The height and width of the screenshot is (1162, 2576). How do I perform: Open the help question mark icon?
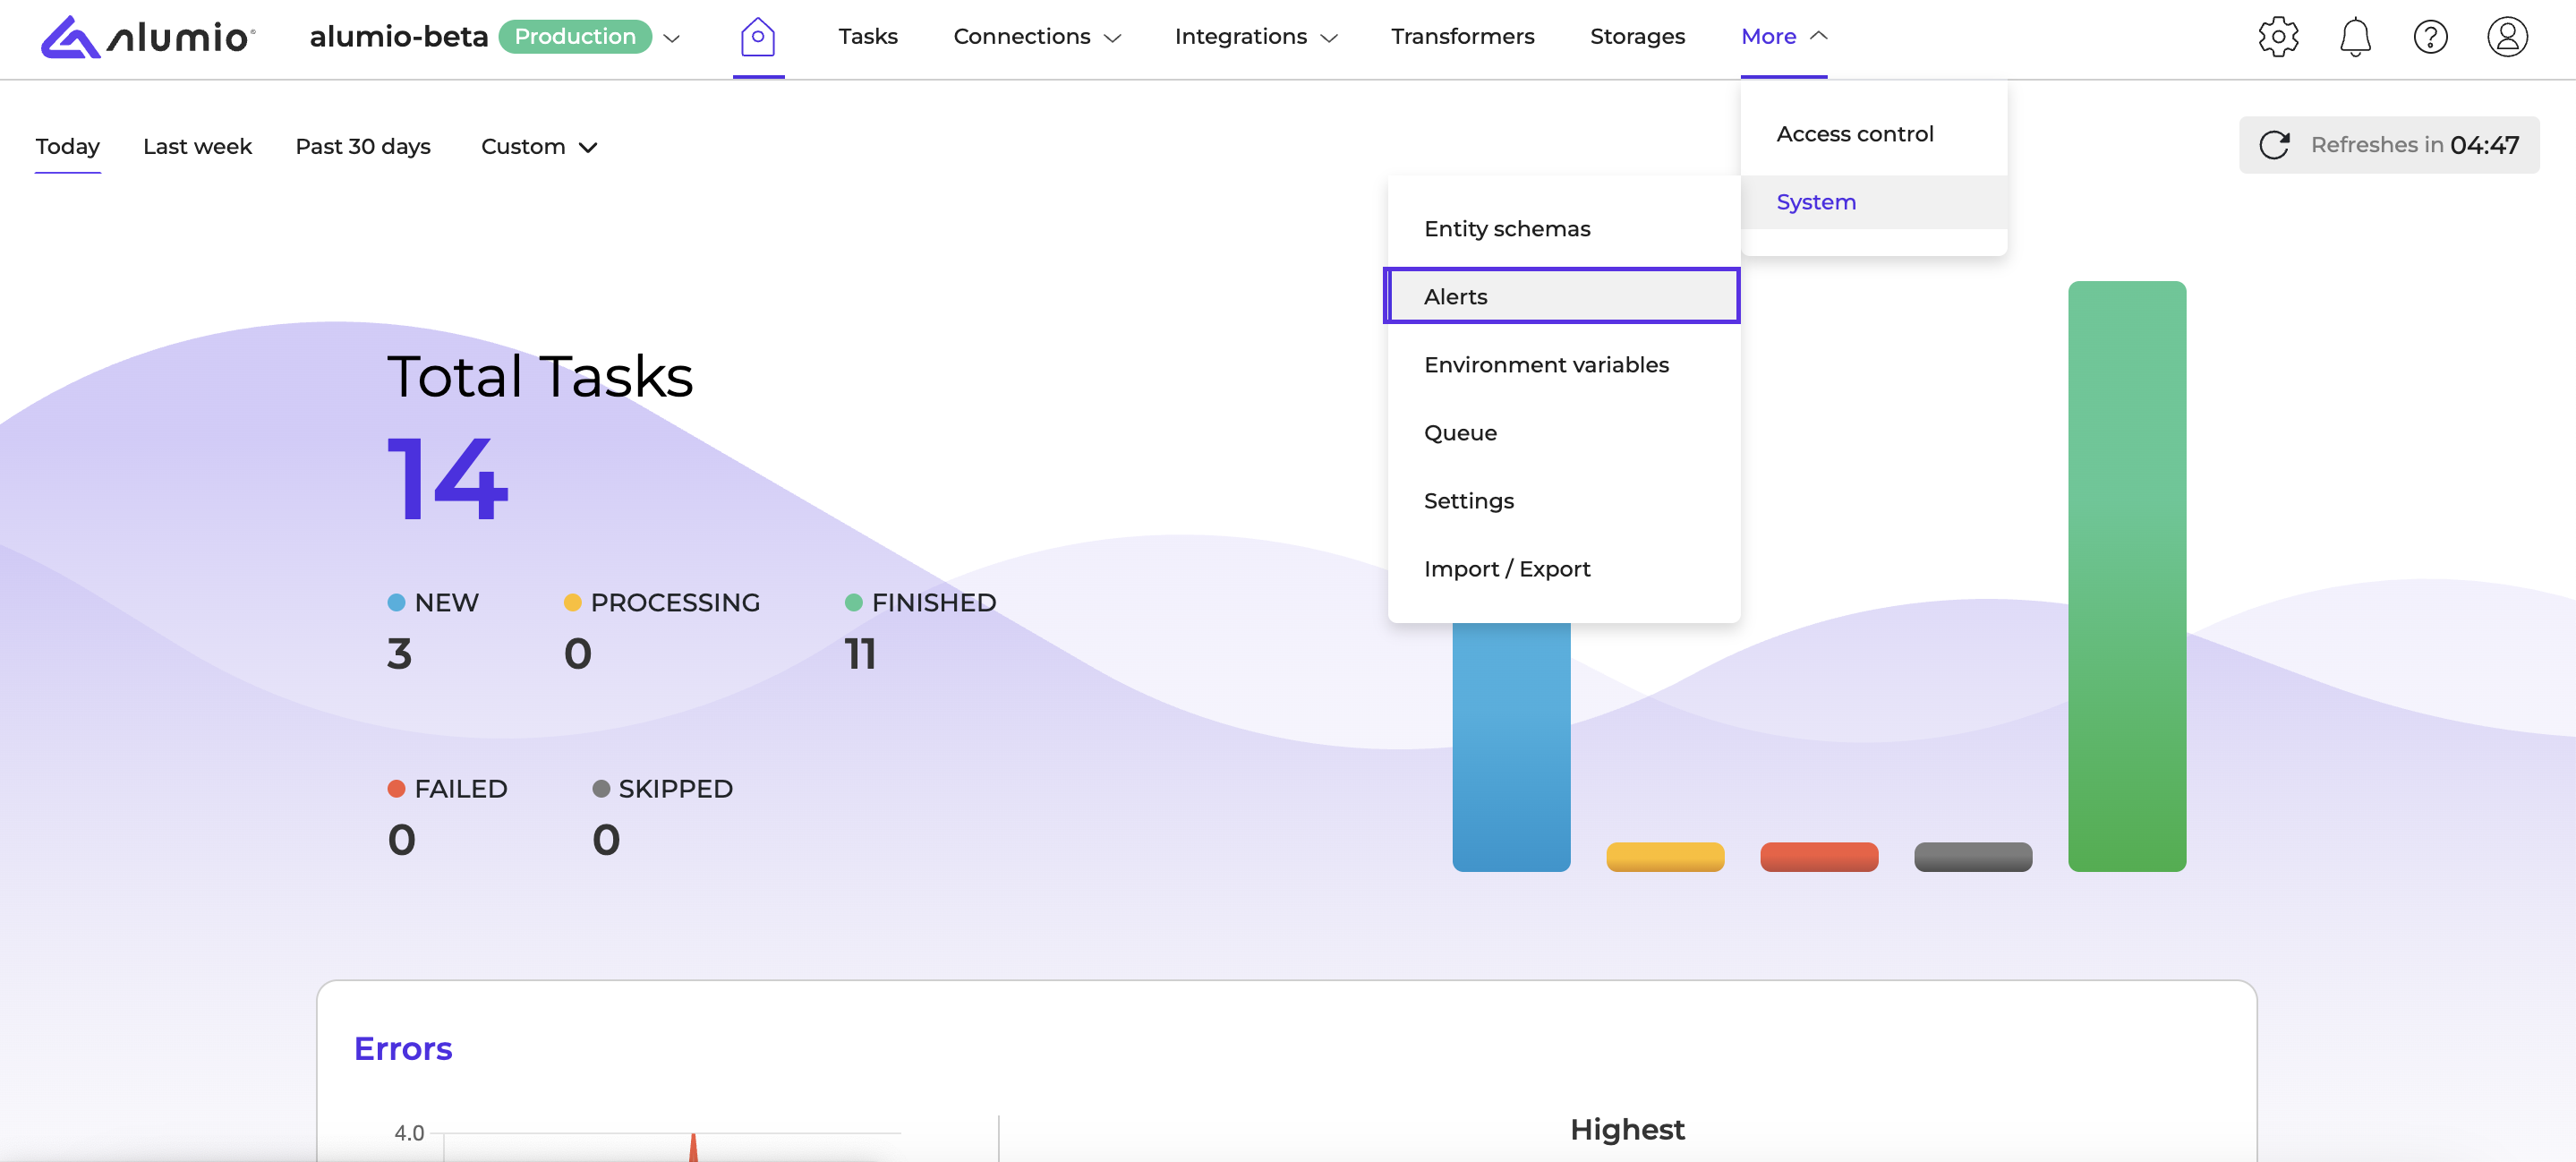pos(2430,37)
